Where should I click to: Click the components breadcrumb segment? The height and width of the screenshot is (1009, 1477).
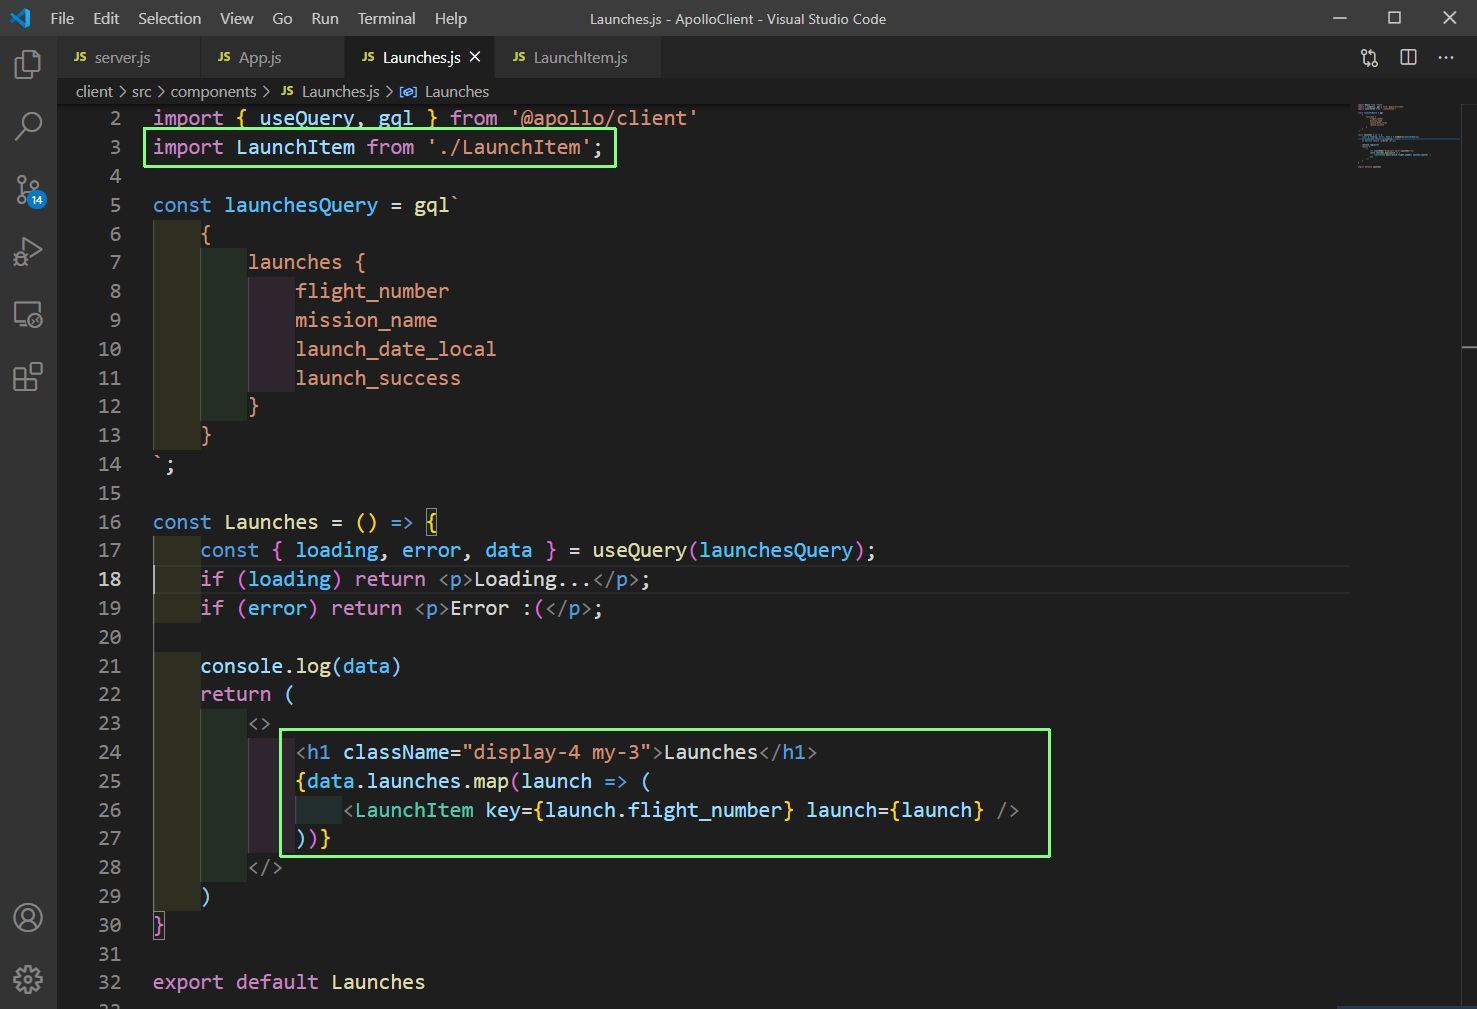coord(213,92)
